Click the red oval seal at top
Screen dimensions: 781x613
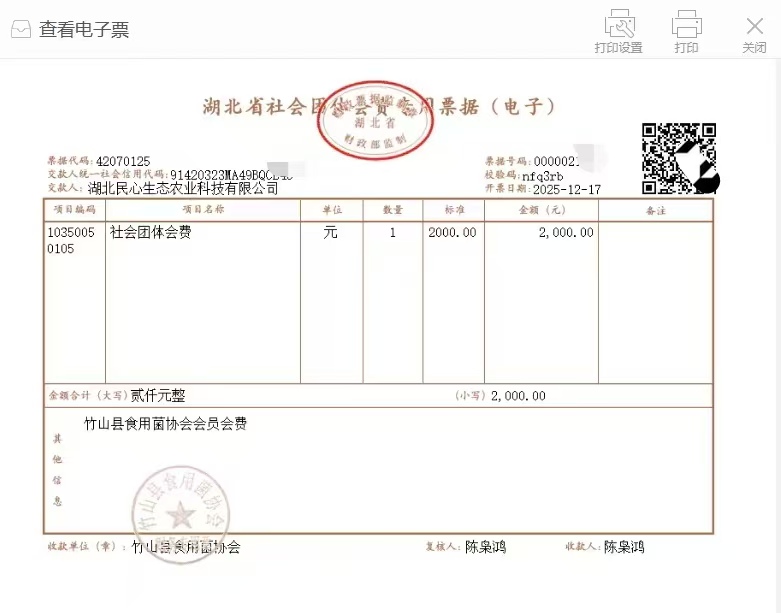pos(373,120)
